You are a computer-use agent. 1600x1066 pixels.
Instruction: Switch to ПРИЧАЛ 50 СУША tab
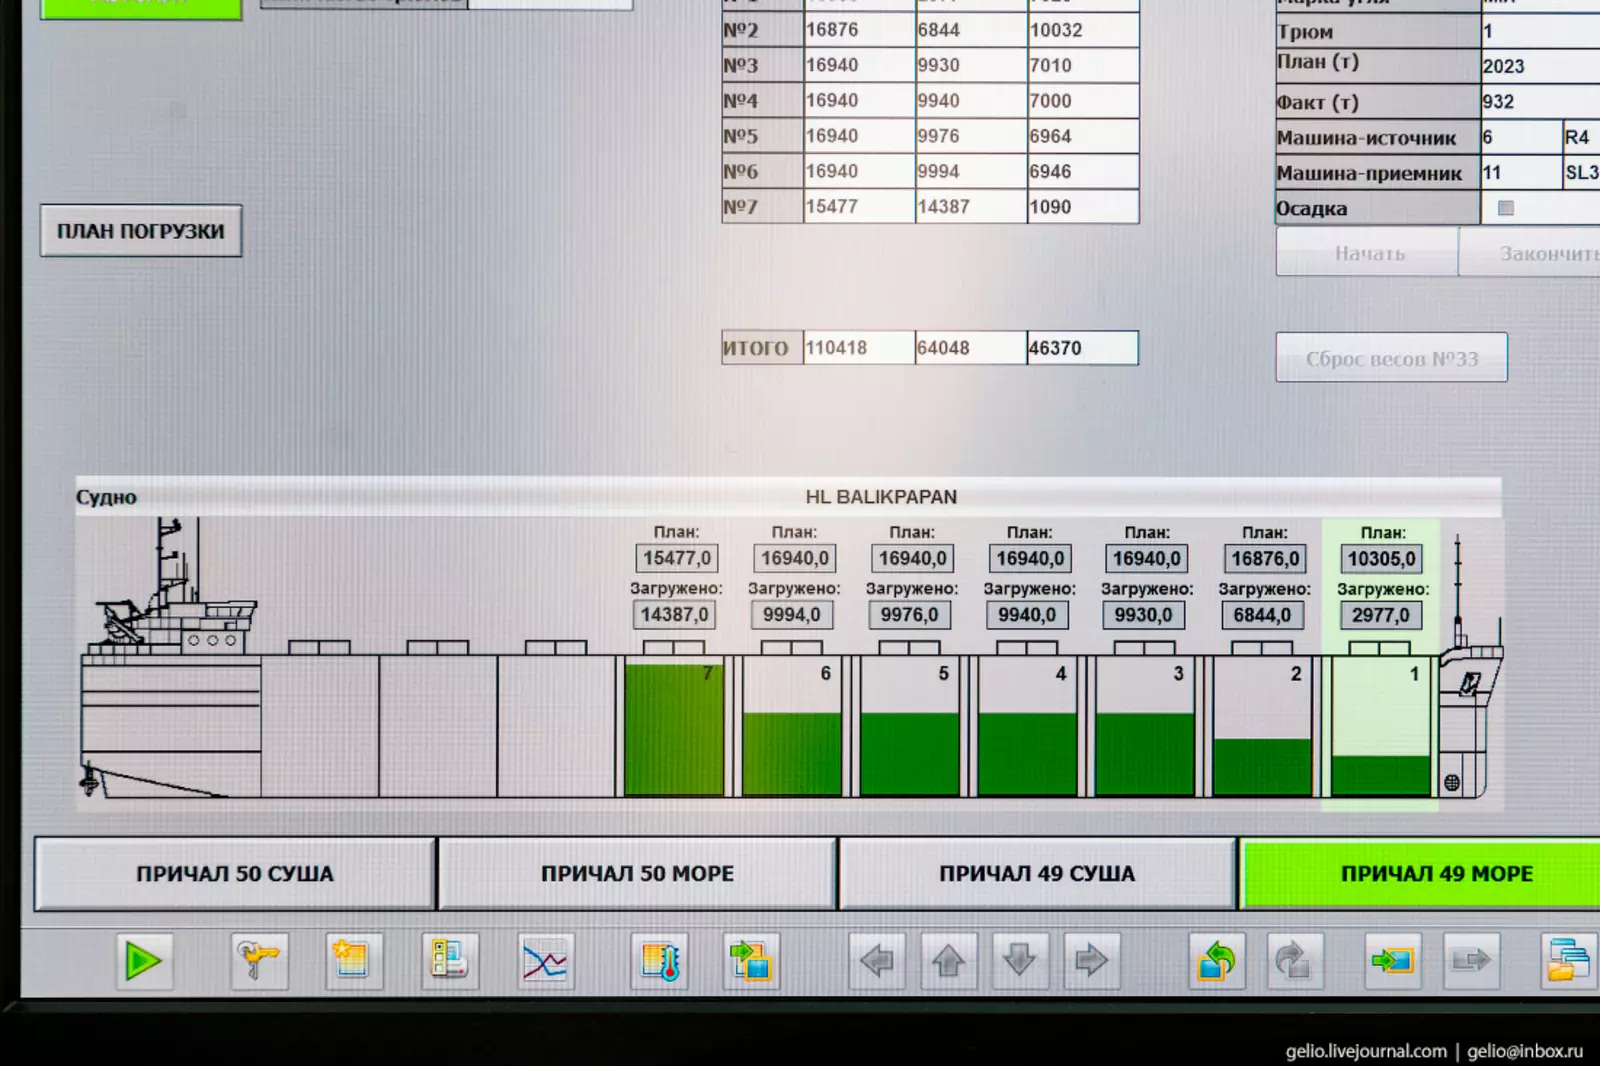[x=235, y=874]
